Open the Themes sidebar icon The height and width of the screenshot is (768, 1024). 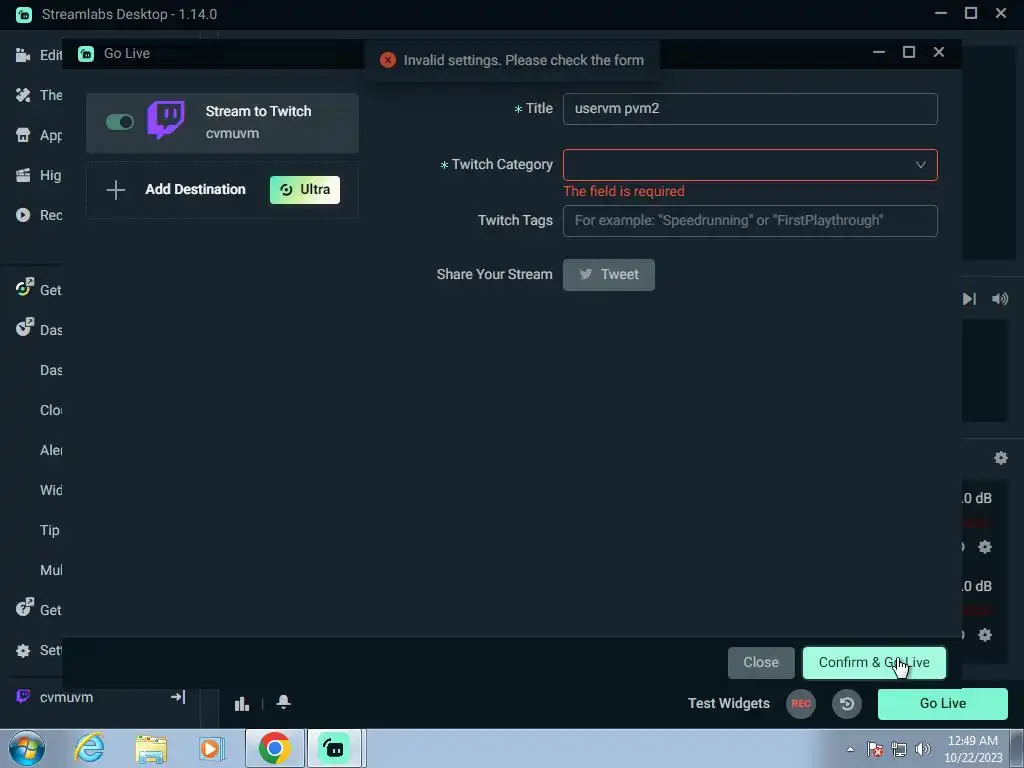tap(23, 95)
